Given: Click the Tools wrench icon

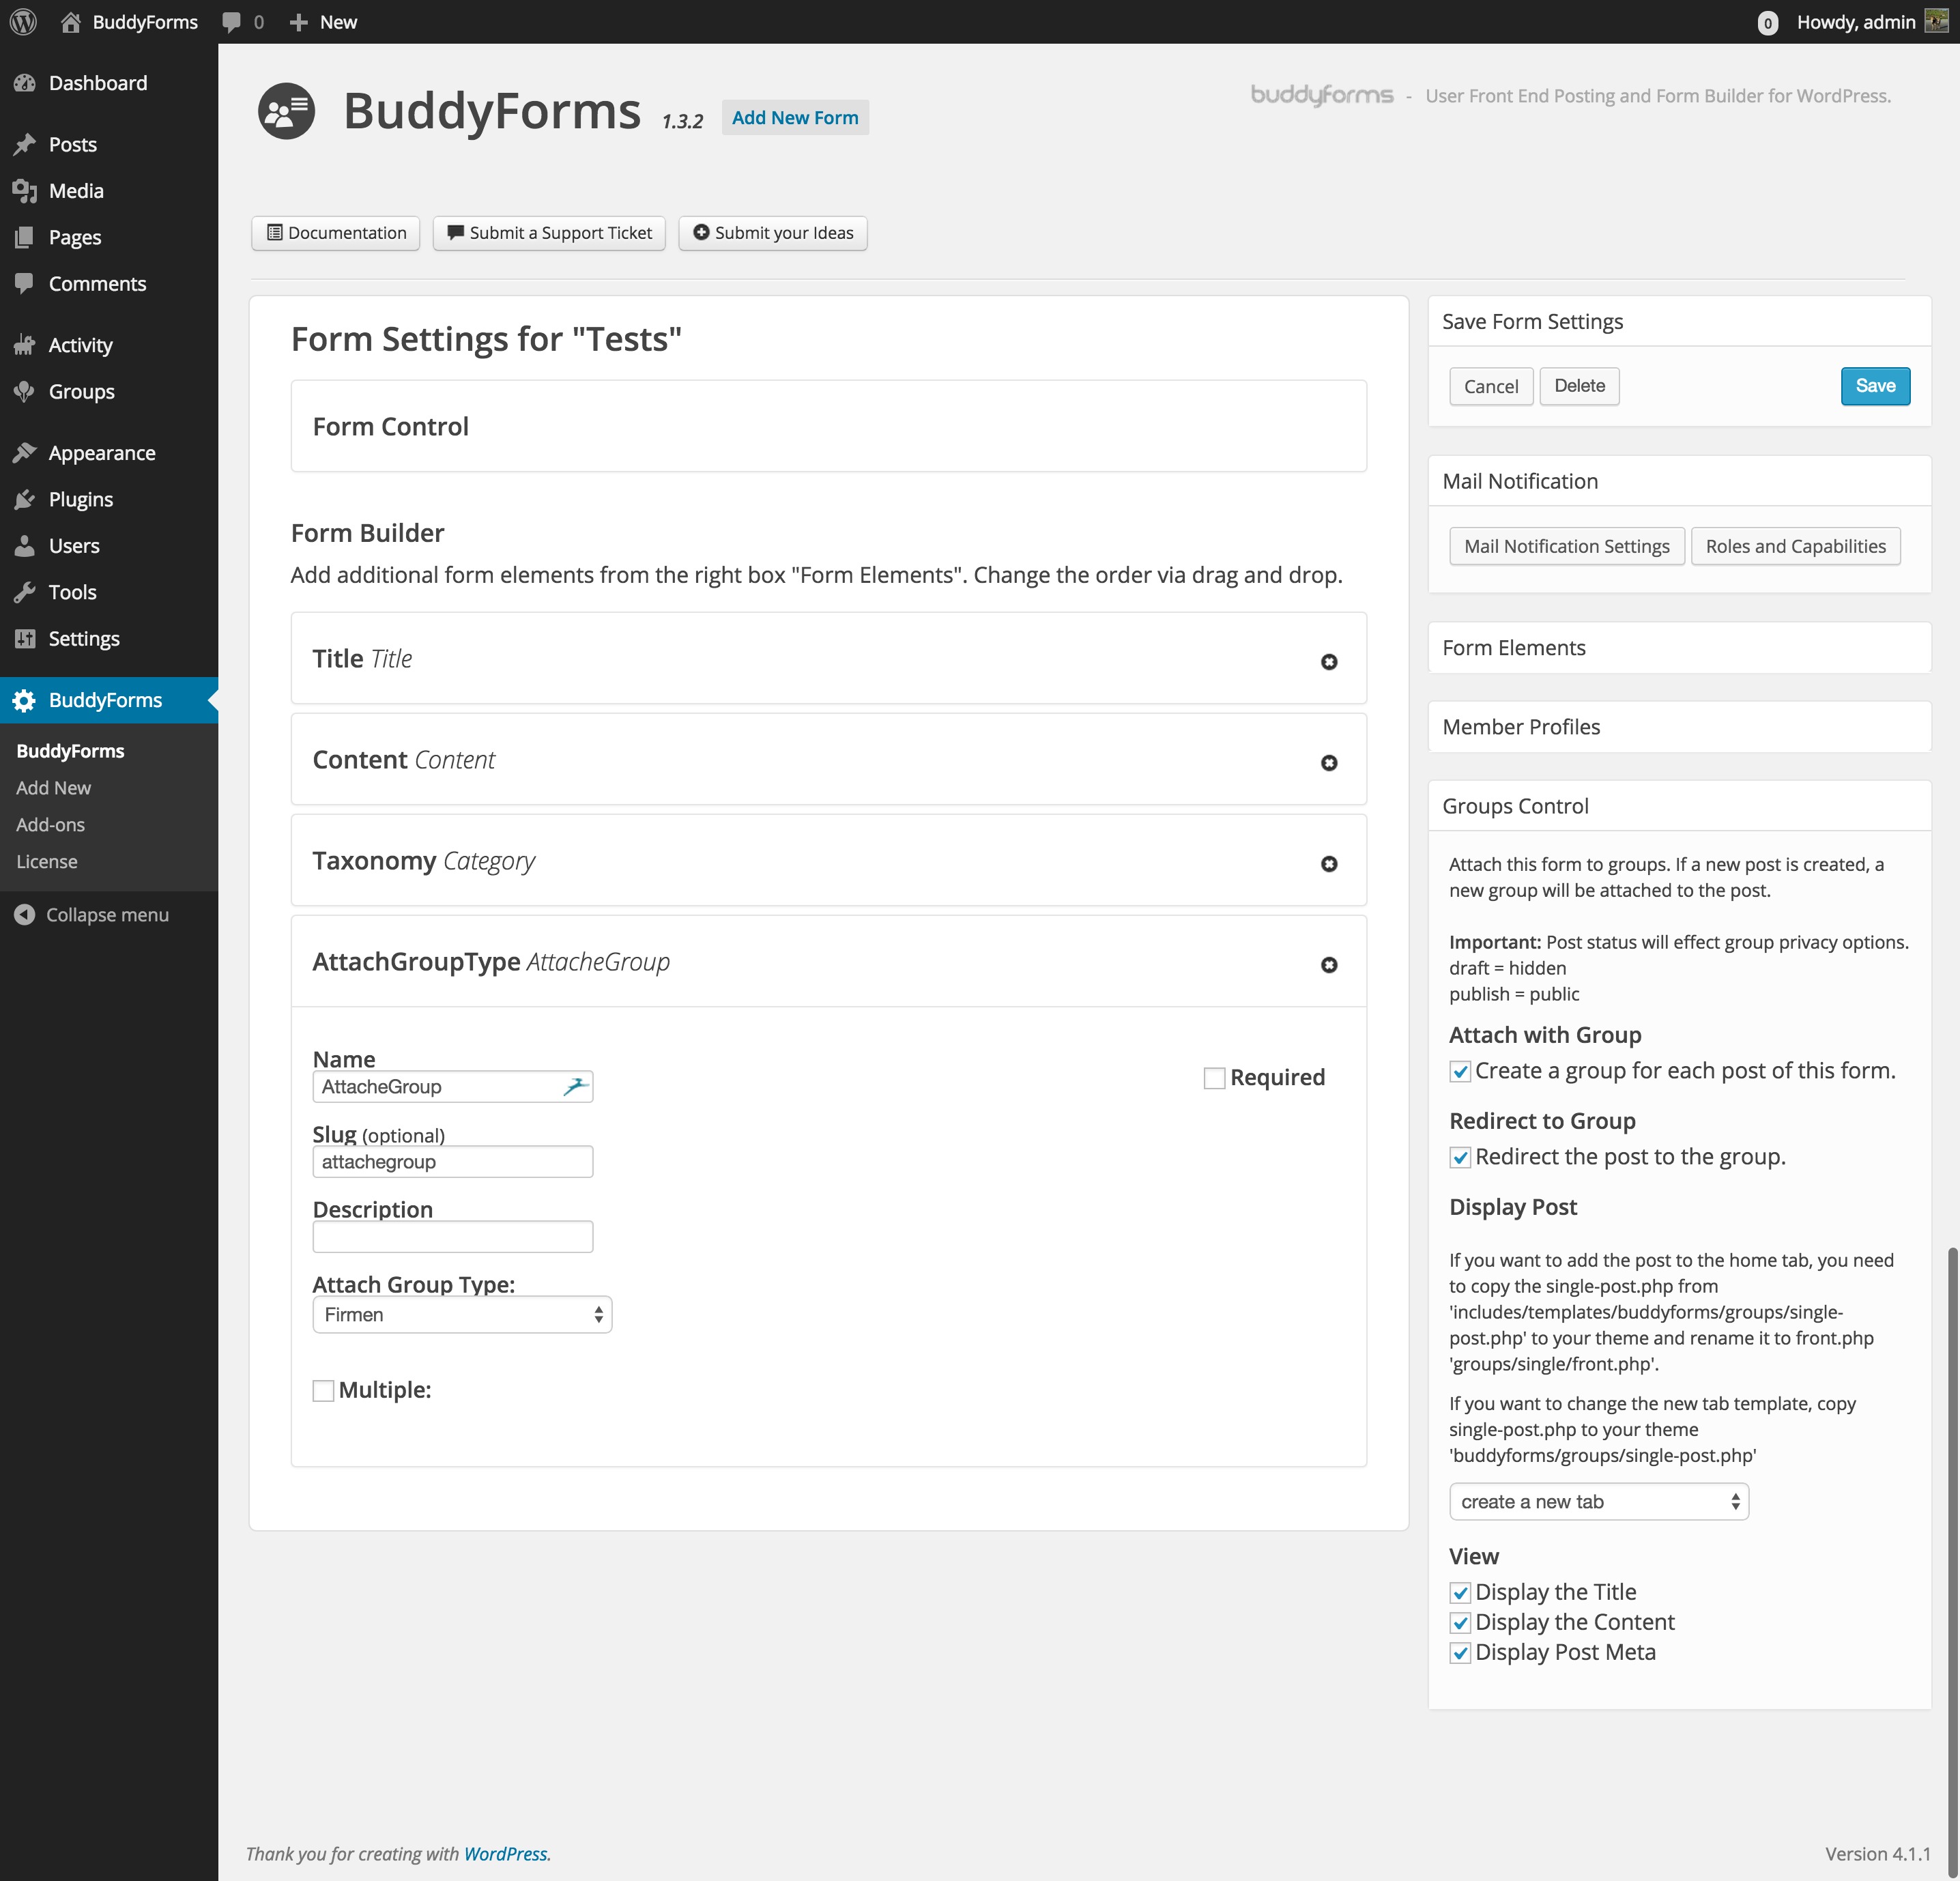Looking at the screenshot, I should click(25, 592).
